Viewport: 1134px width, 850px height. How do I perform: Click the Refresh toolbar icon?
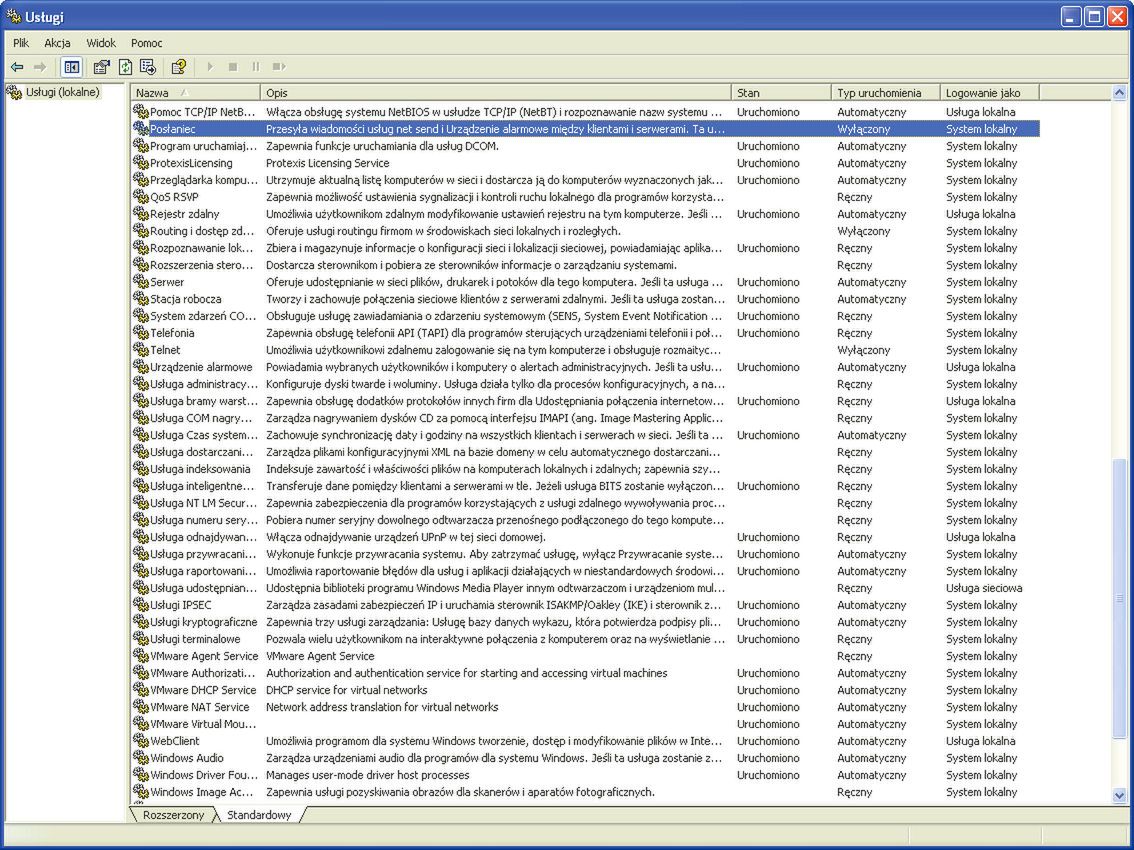pos(125,67)
